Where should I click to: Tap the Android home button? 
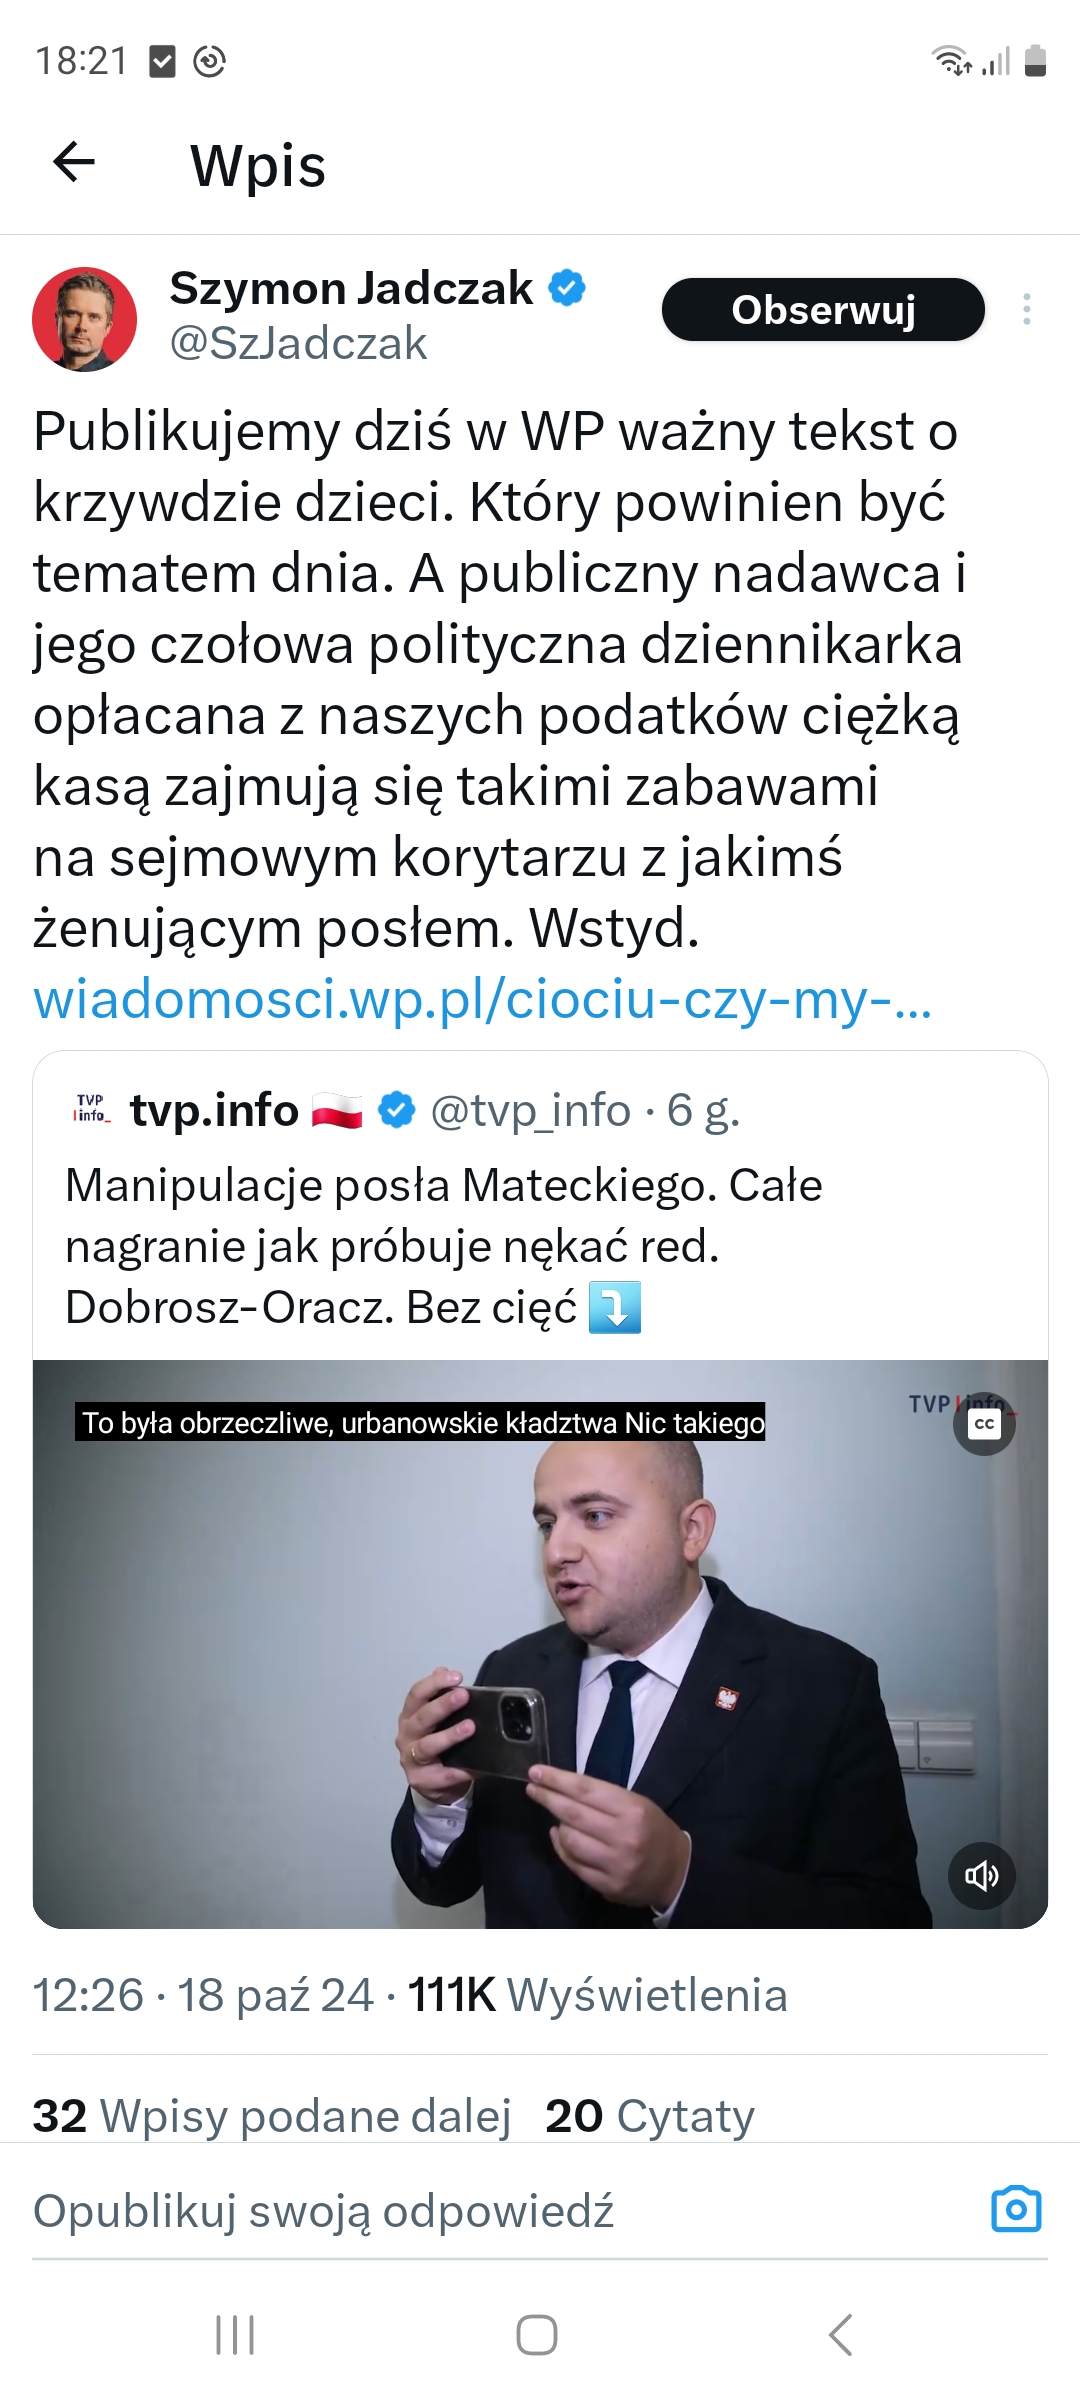click(537, 2335)
